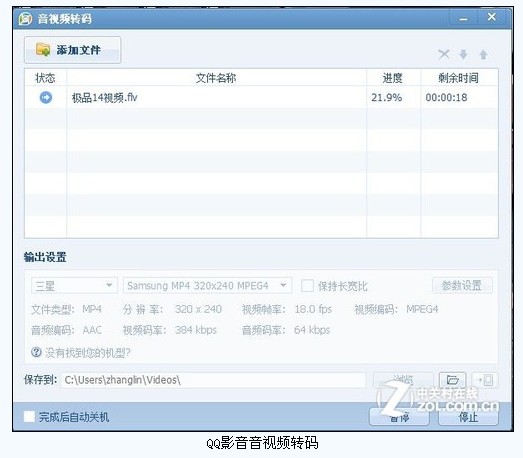Click the 添加文件 button
523x458 pixels.
click(x=72, y=50)
